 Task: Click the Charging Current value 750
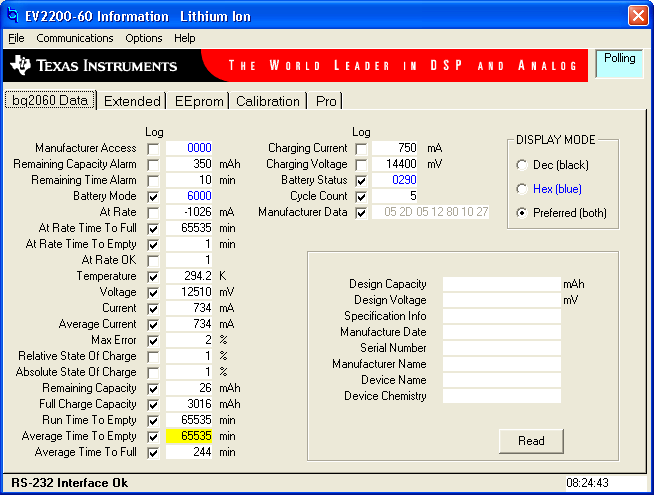(x=395, y=148)
